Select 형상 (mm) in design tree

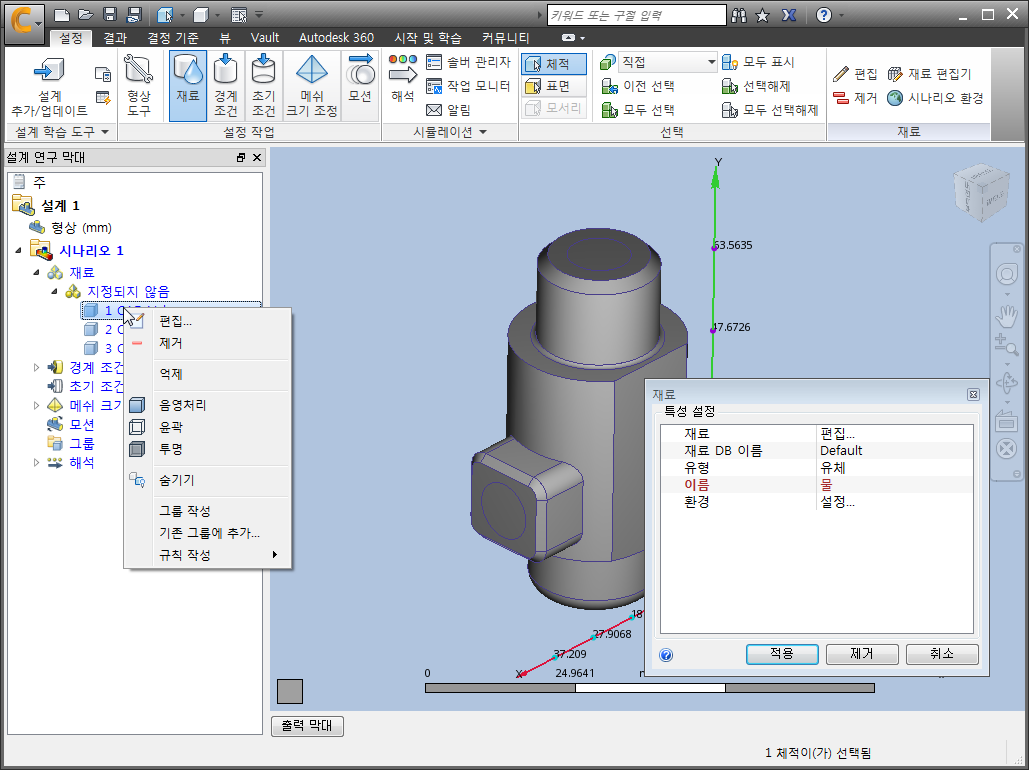pos(81,228)
